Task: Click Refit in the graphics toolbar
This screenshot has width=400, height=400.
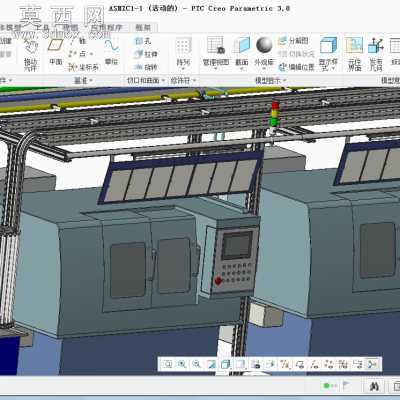Action: [x=168, y=364]
